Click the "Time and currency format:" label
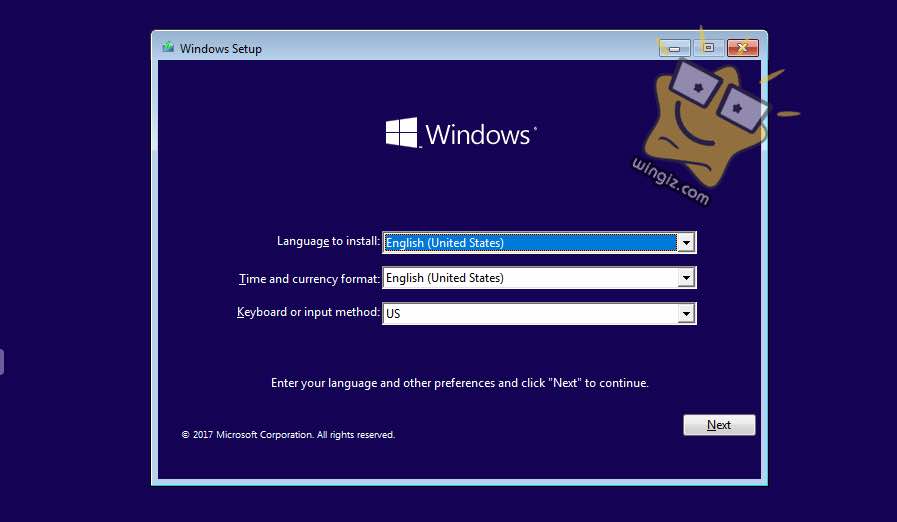 [309, 279]
